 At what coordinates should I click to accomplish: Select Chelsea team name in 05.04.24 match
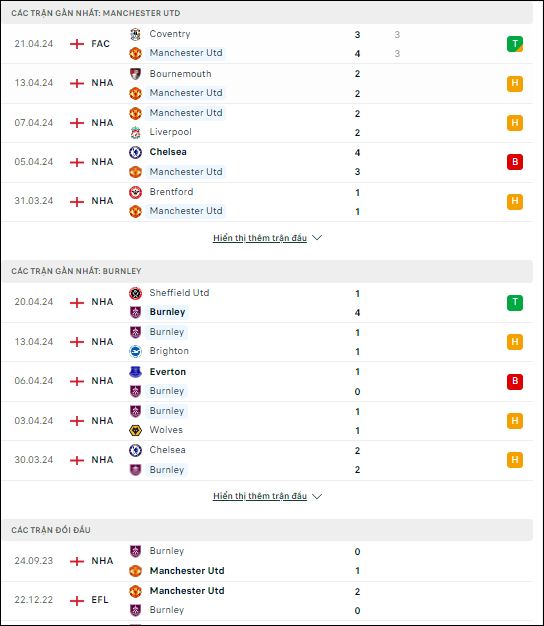point(168,152)
